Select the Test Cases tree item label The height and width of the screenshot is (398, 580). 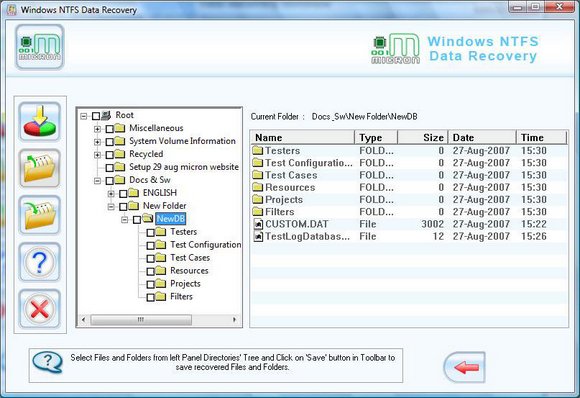point(190,257)
